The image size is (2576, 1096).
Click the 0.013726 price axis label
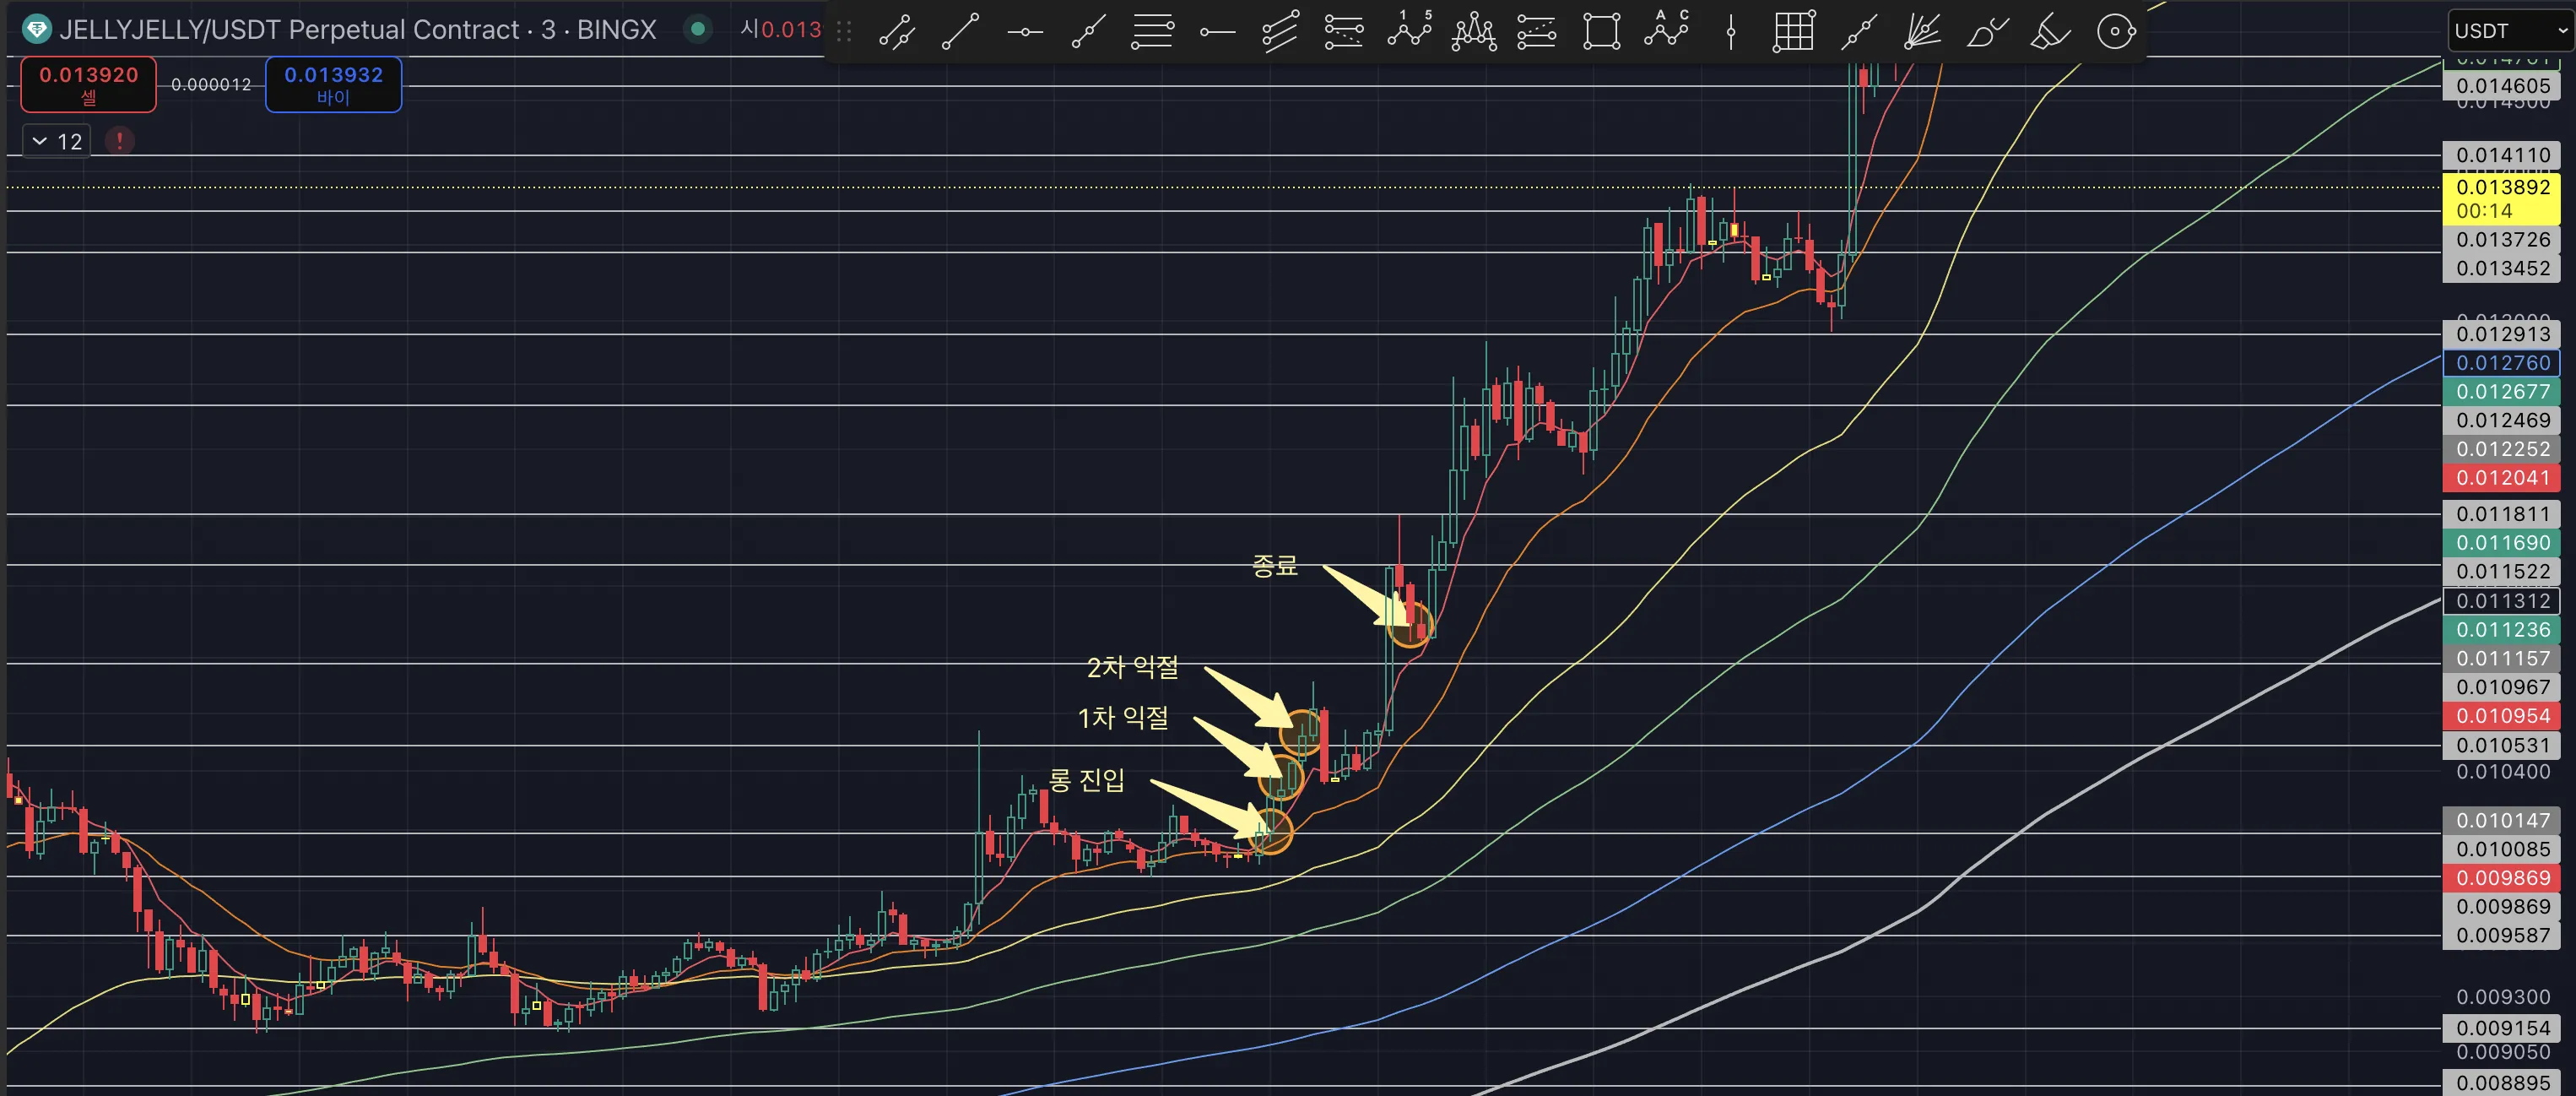2501,239
